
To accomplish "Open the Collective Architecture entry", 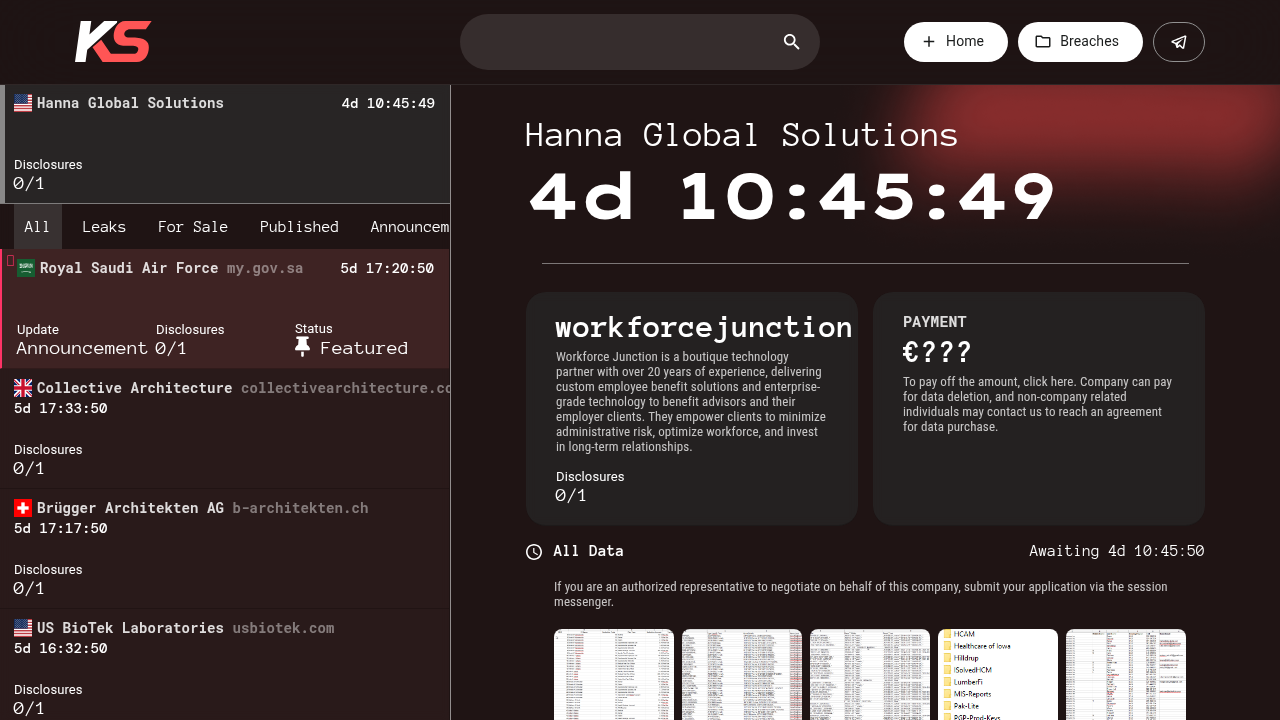I will [225, 429].
